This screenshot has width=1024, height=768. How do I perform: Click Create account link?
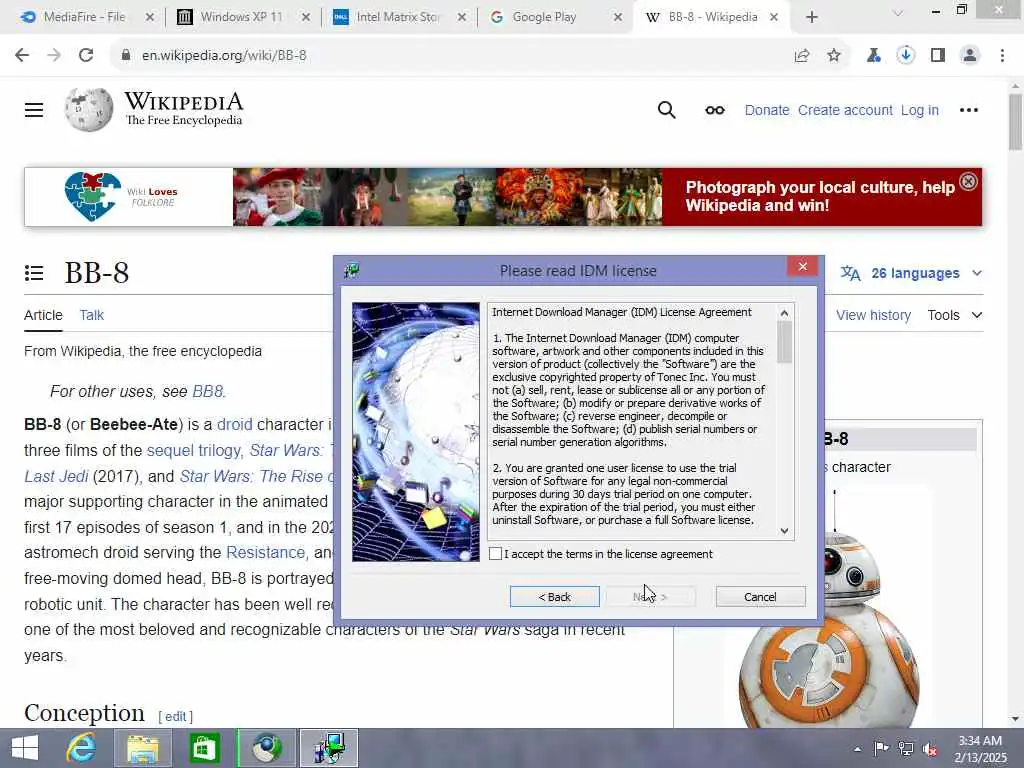point(845,110)
